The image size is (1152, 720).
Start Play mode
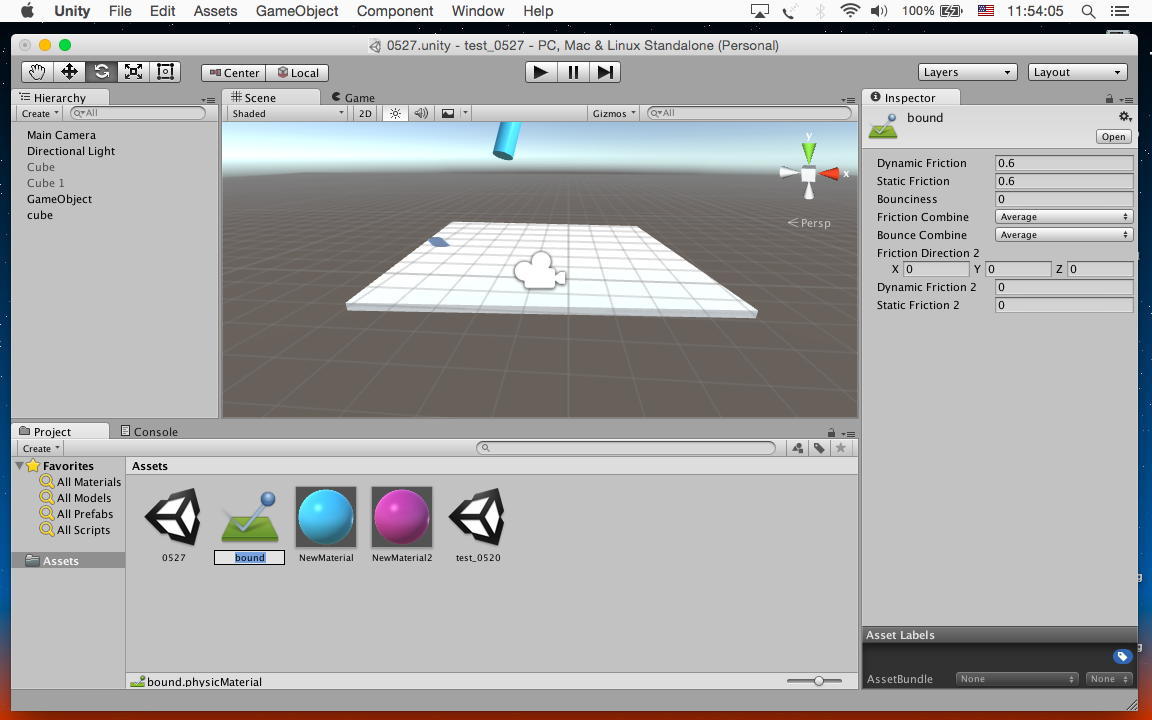[541, 72]
